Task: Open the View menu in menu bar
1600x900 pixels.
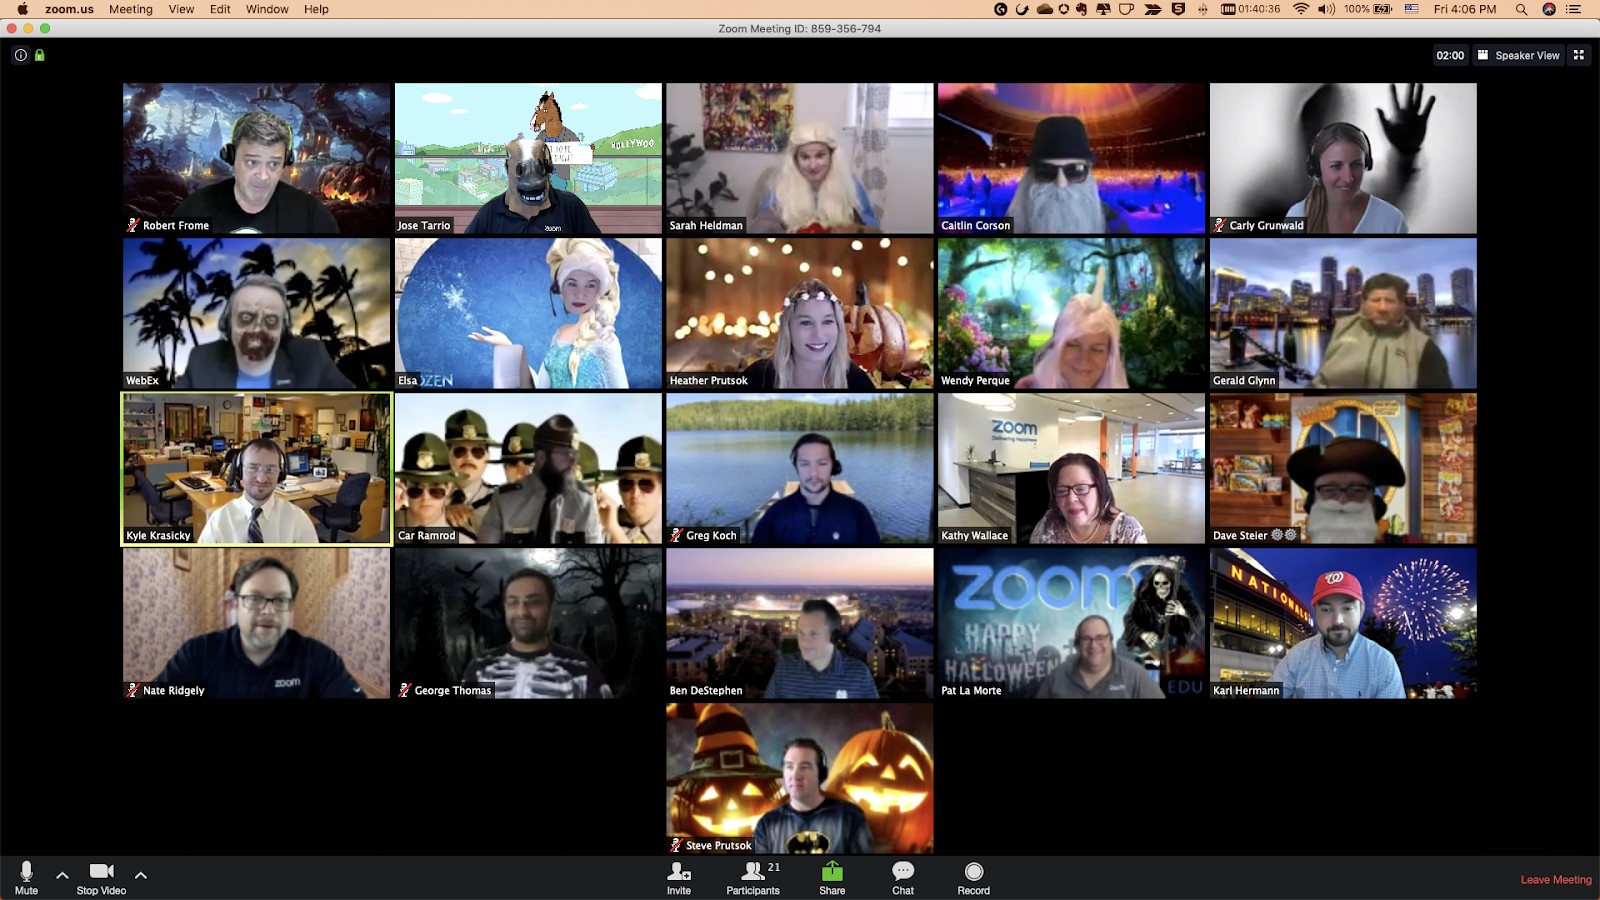Action: tap(181, 9)
